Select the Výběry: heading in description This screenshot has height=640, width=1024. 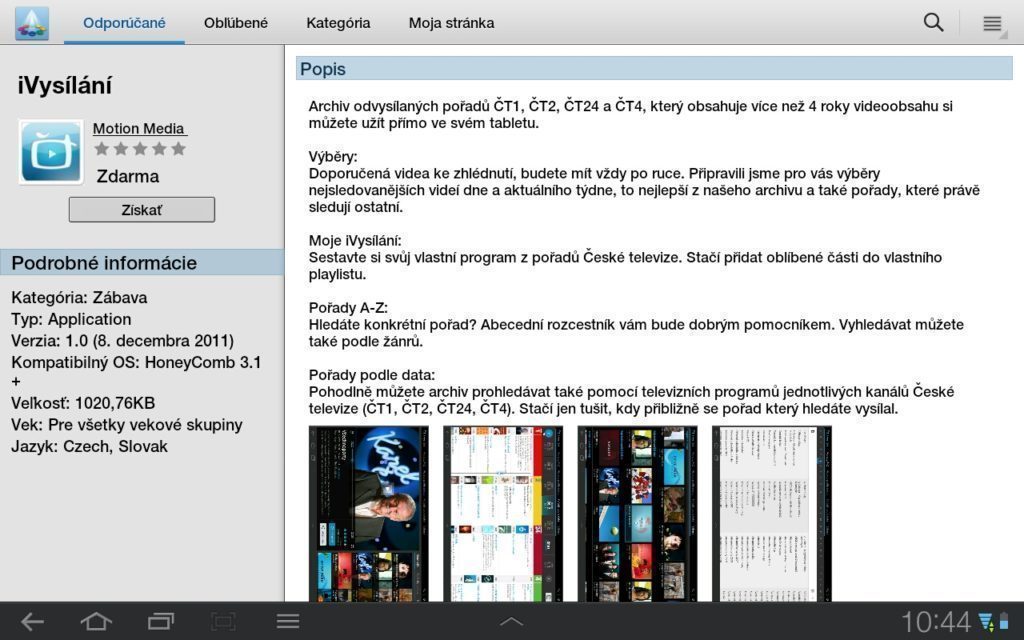[333, 157]
